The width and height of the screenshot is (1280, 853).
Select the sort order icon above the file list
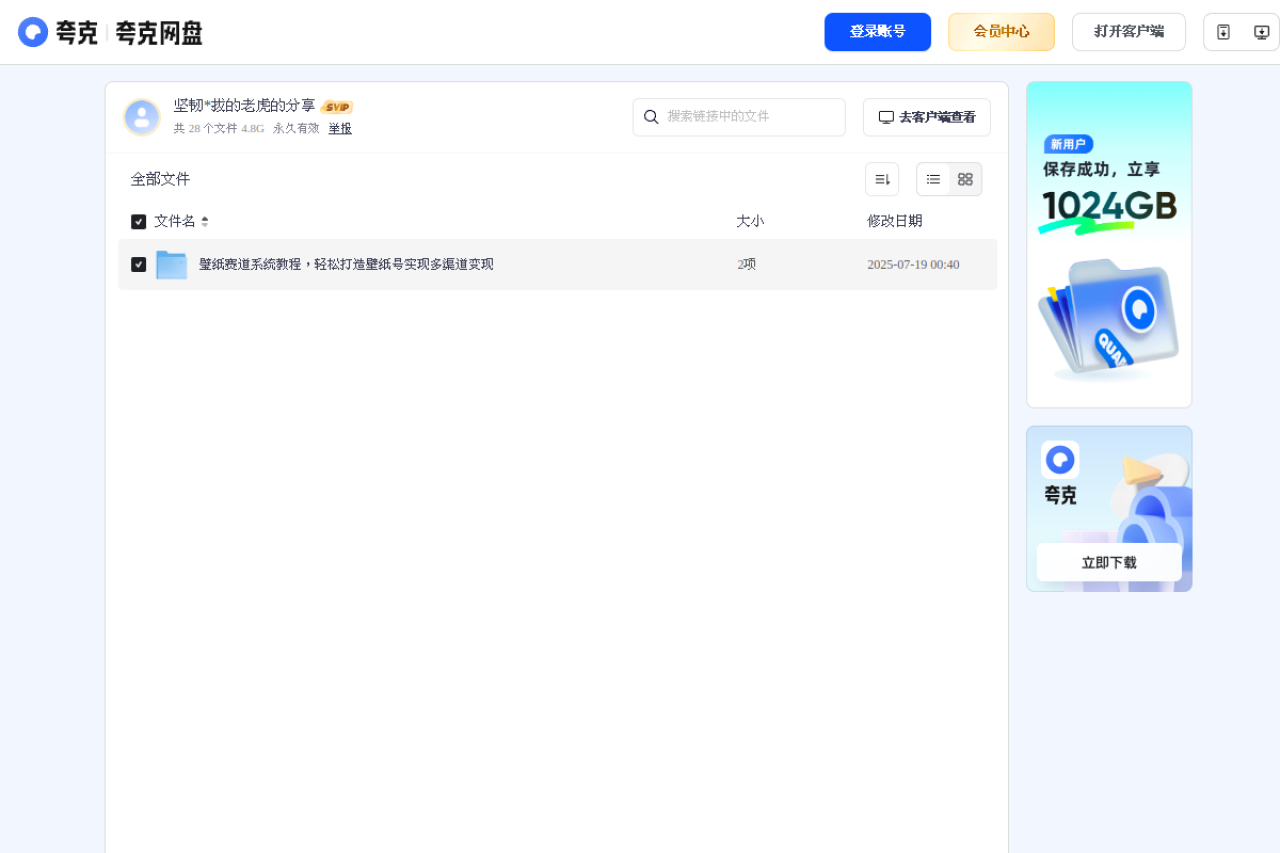pos(881,178)
